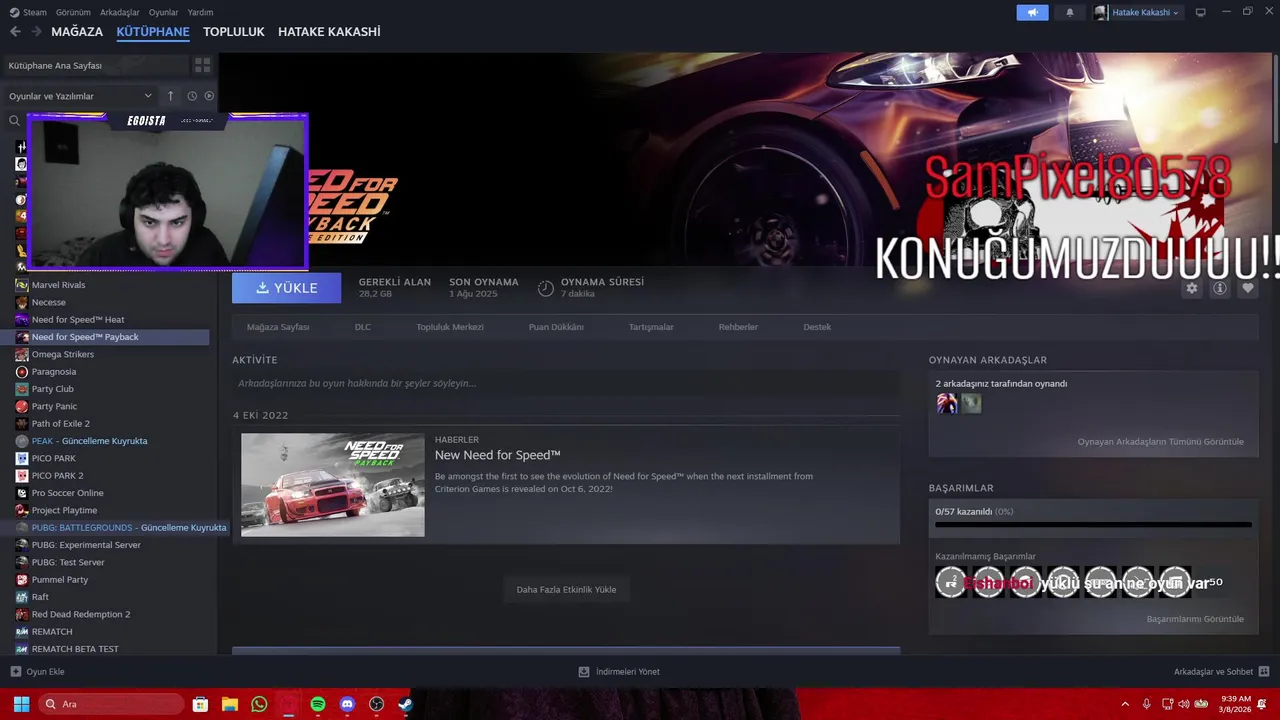Click the recent activity clock filter icon

[x=192, y=96]
